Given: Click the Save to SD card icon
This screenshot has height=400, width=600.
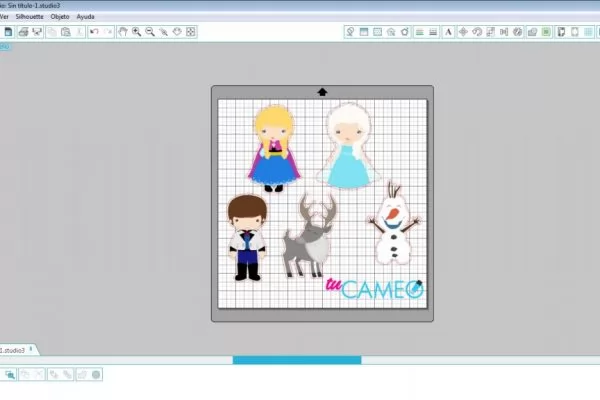Looking at the screenshot, I should coord(8,32).
